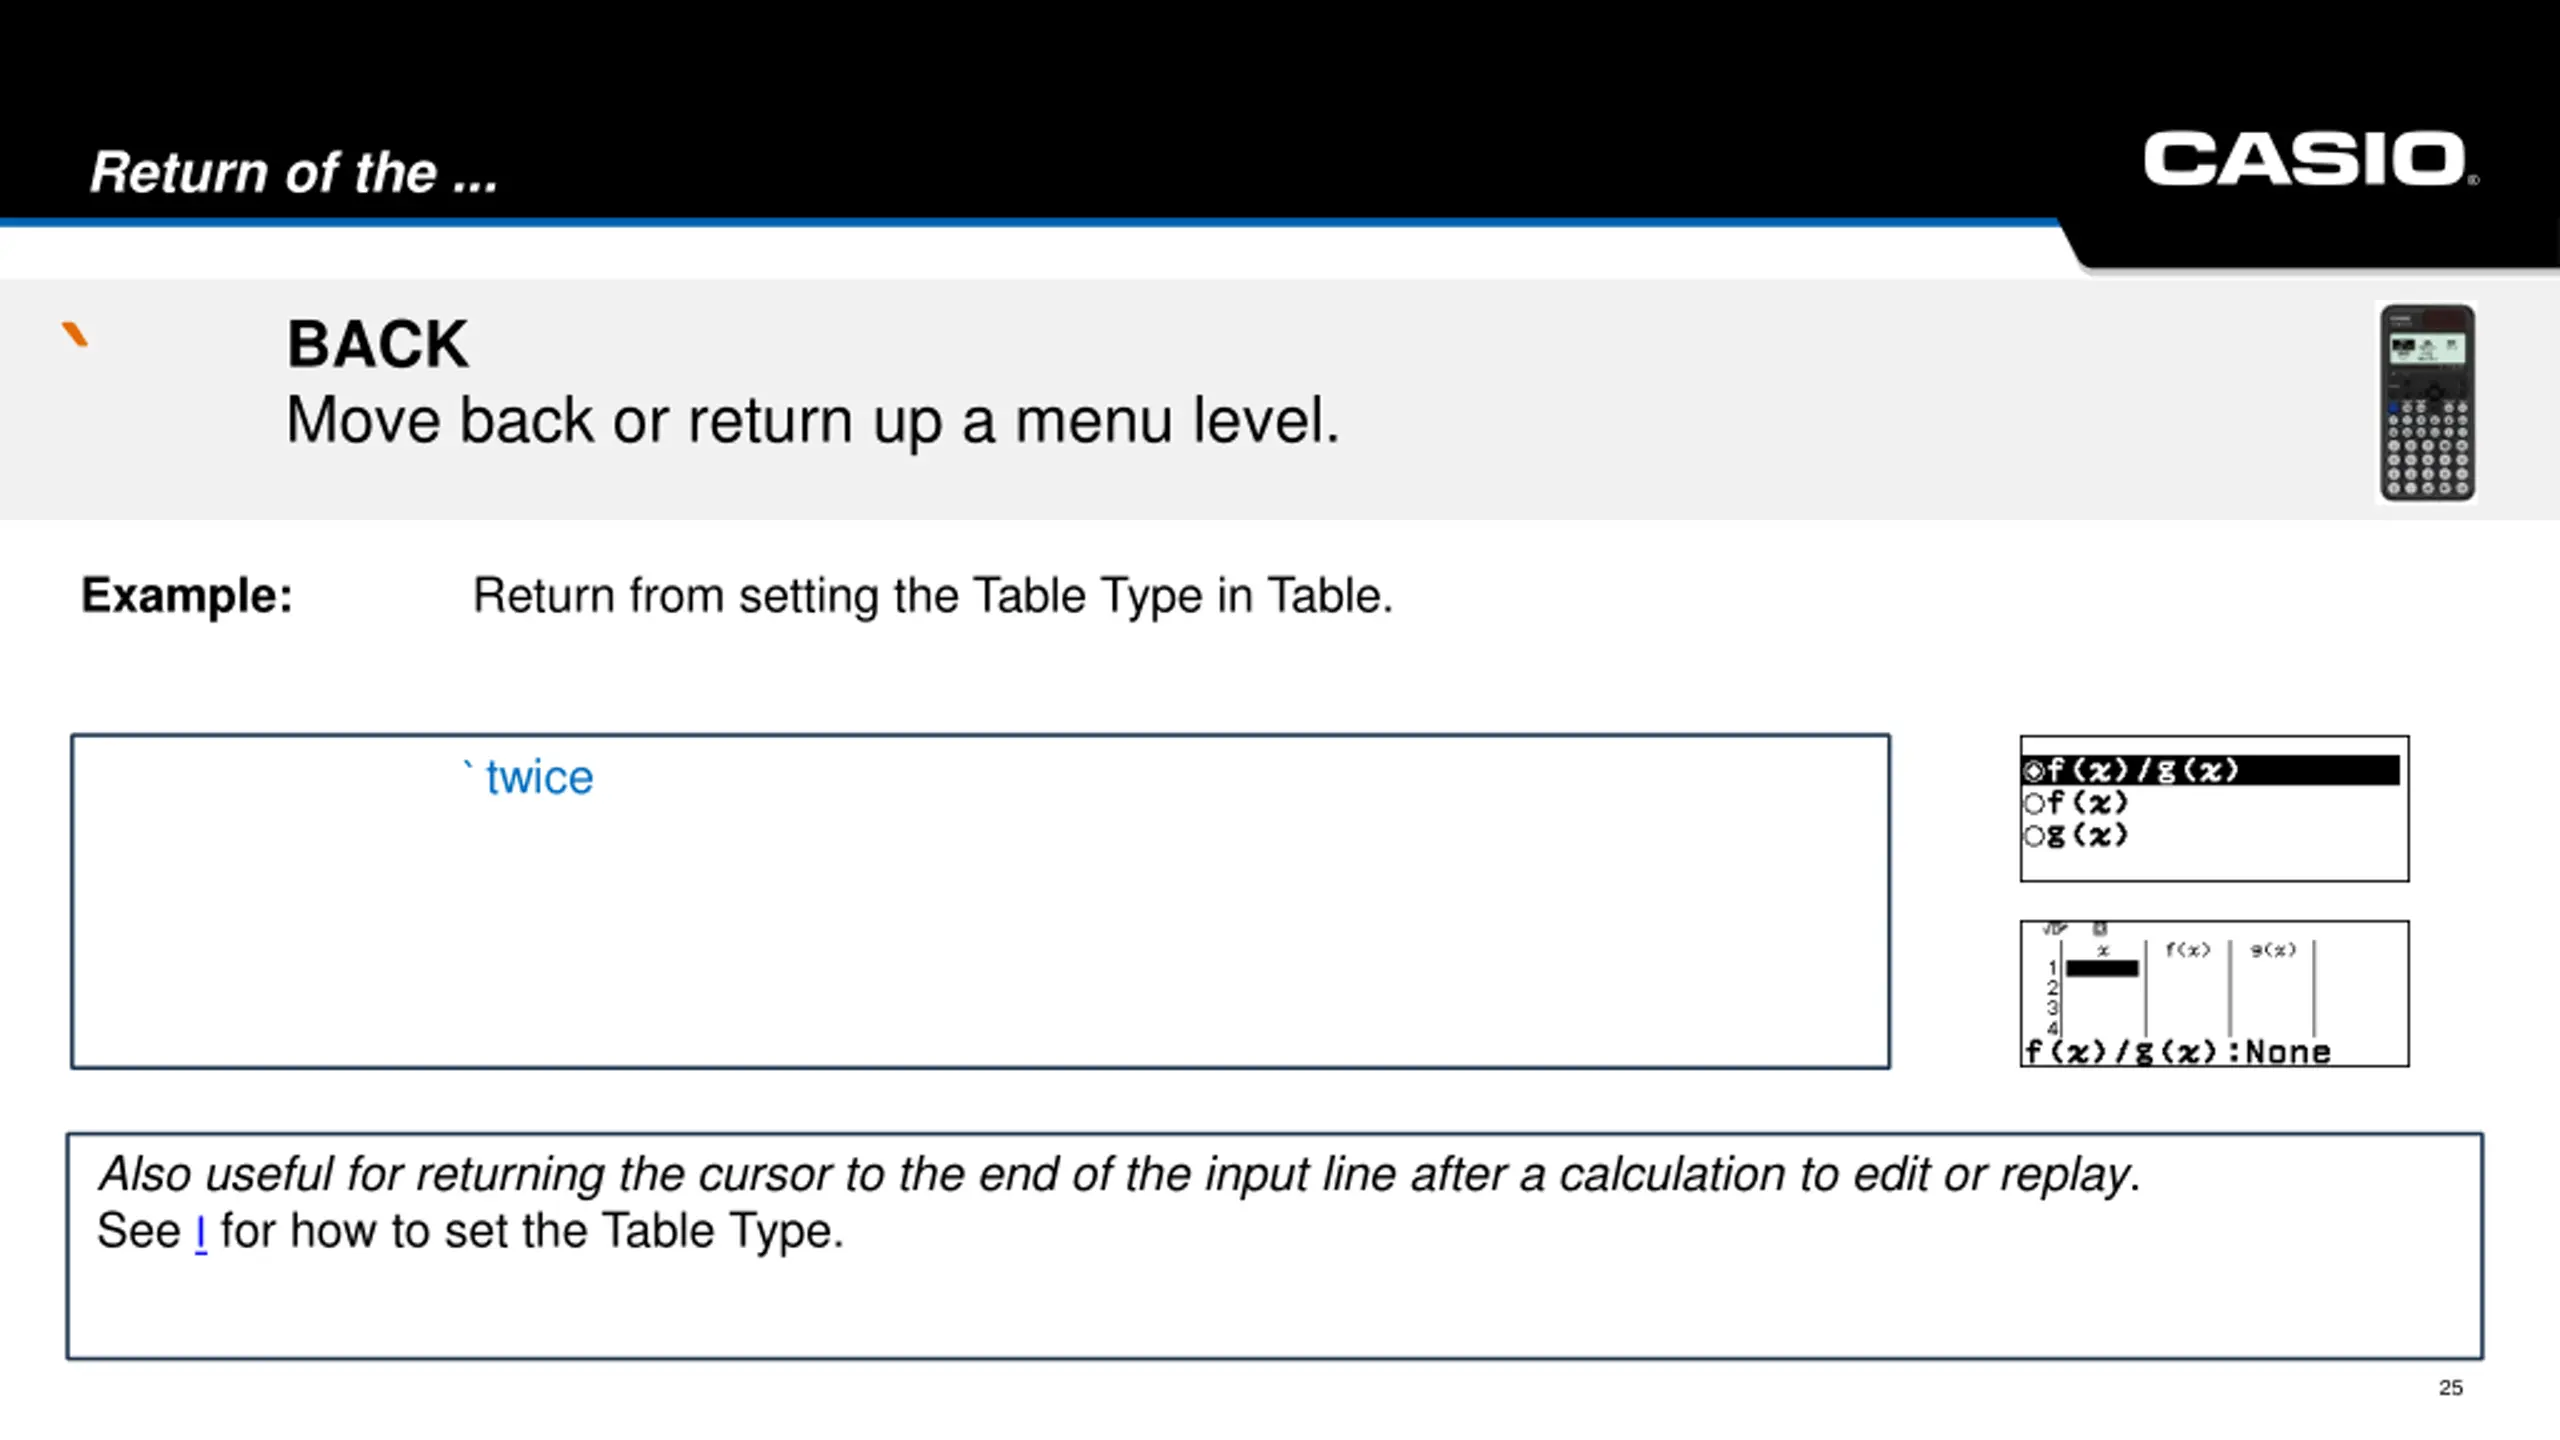This screenshot has width=2560, height=1440.
Task: Select the g(x) only radio option
Action: (2076, 835)
